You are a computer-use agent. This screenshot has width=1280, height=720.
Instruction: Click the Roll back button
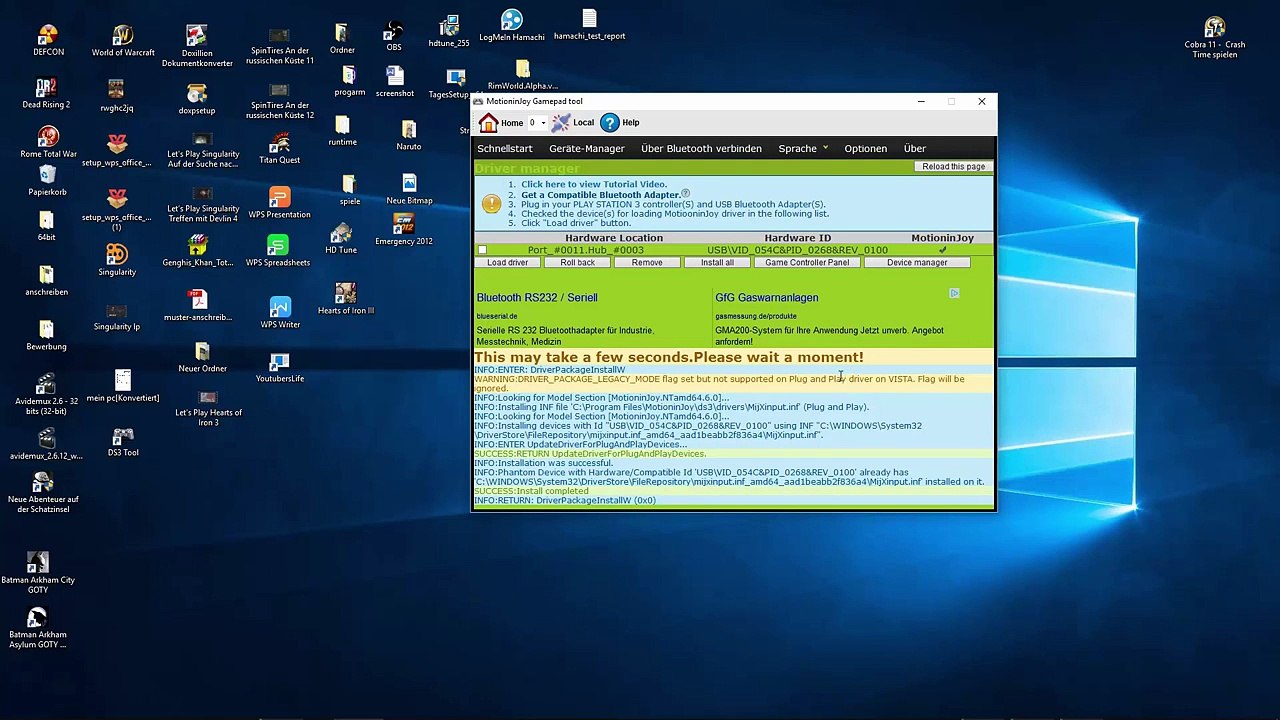click(577, 263)
